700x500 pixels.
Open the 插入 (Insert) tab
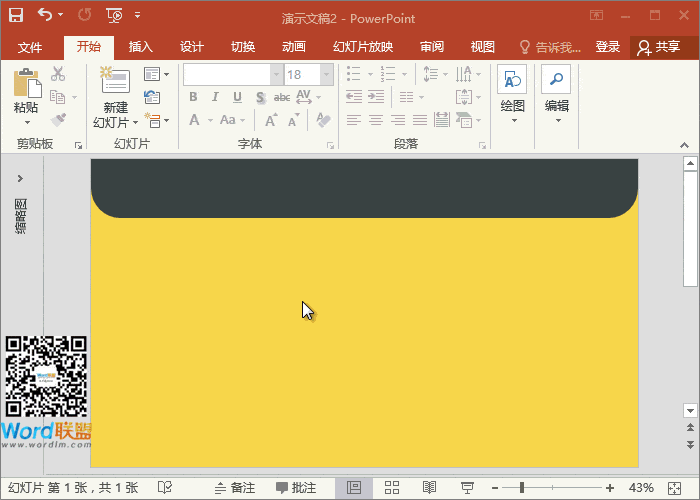point(141,47)
